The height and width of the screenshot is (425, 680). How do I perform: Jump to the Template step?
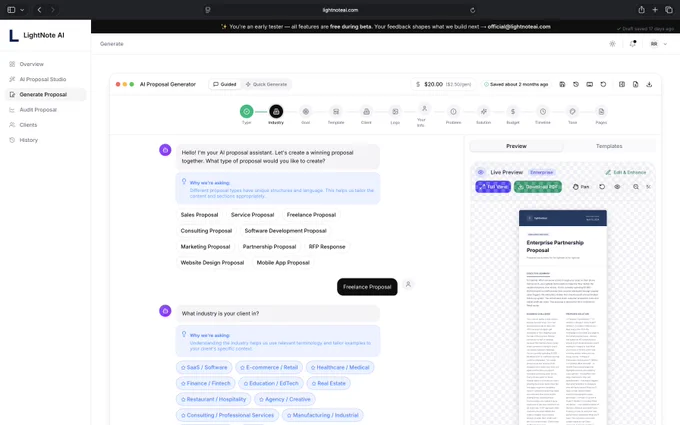(336, 111)
